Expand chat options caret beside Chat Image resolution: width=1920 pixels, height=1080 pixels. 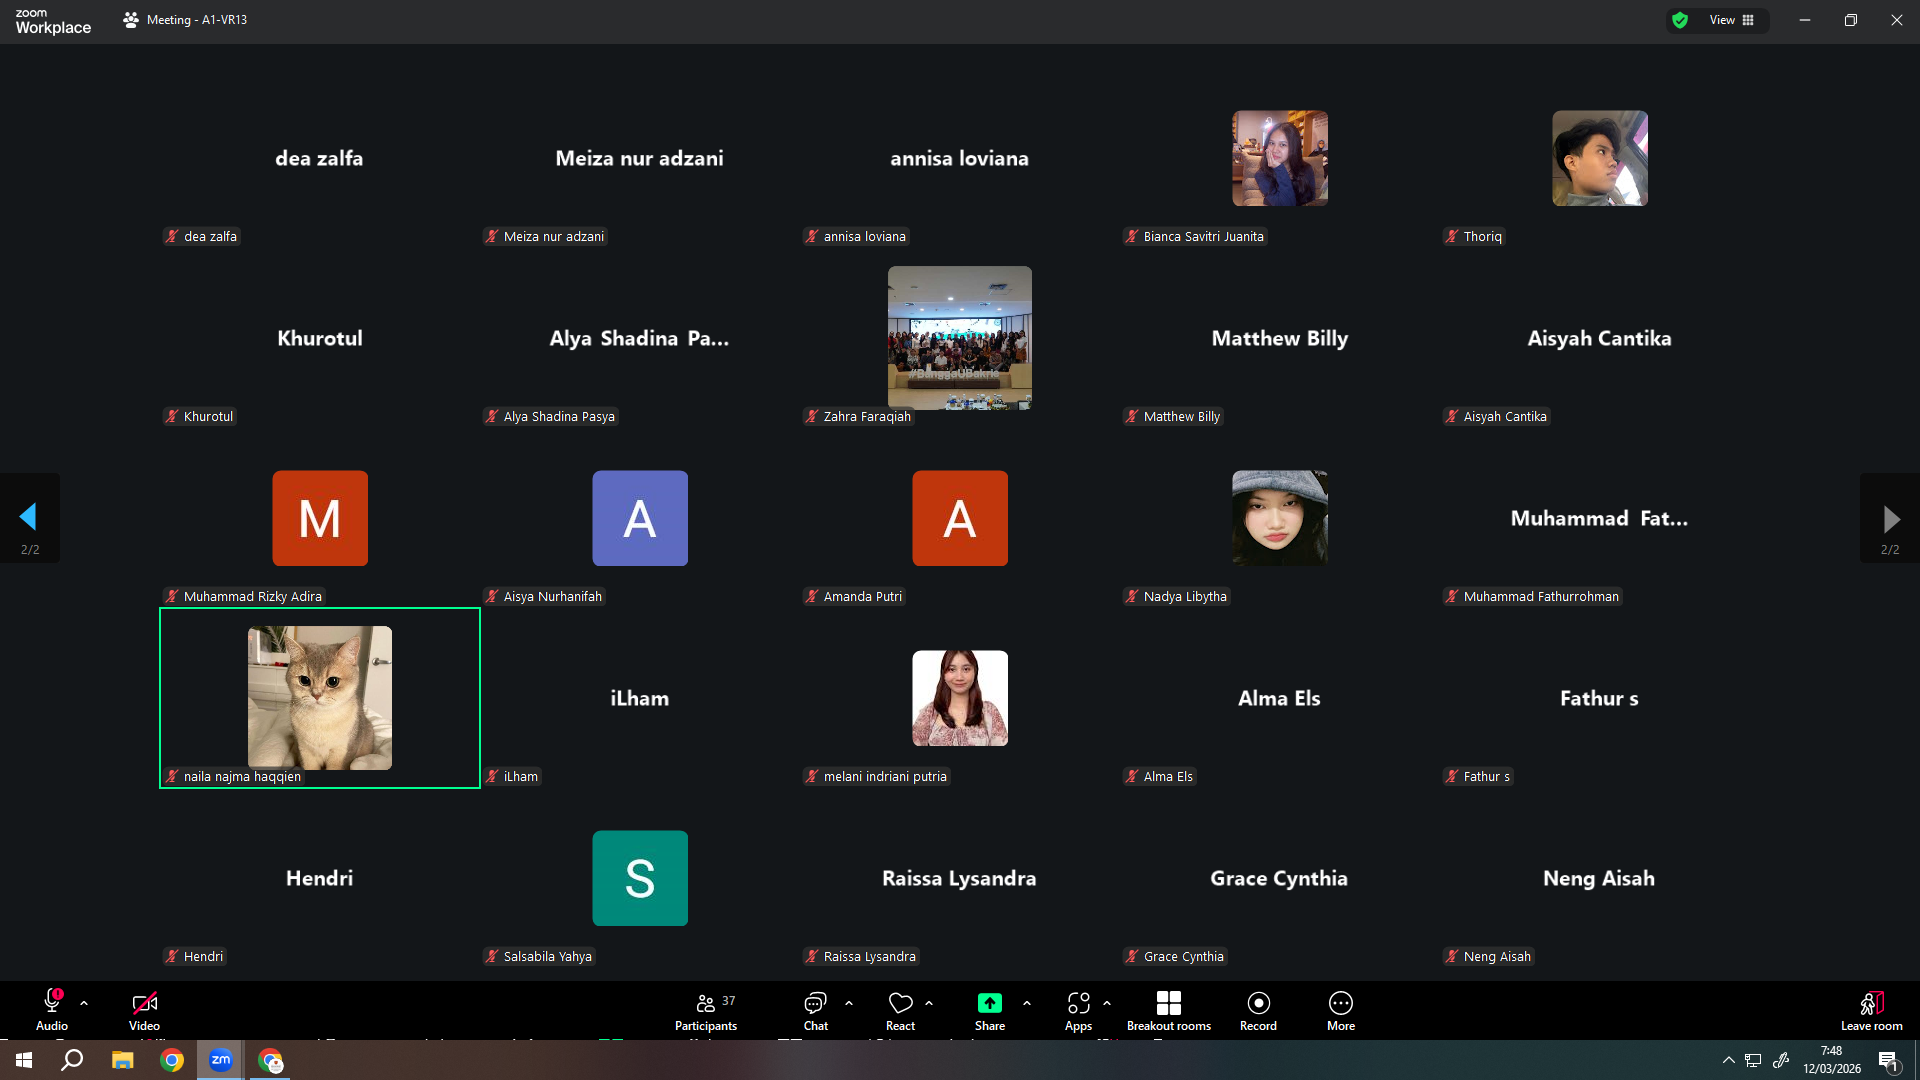[849, 1003]
